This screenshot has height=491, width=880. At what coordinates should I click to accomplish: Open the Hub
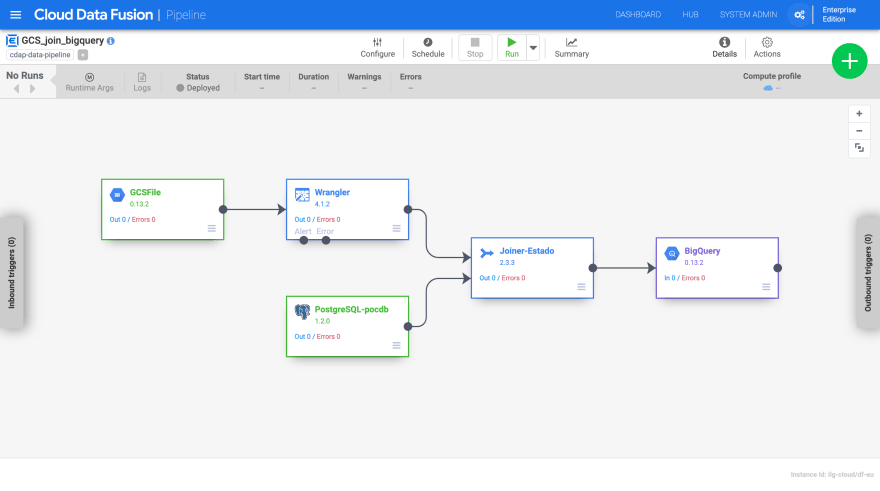[x=690, y=15]
